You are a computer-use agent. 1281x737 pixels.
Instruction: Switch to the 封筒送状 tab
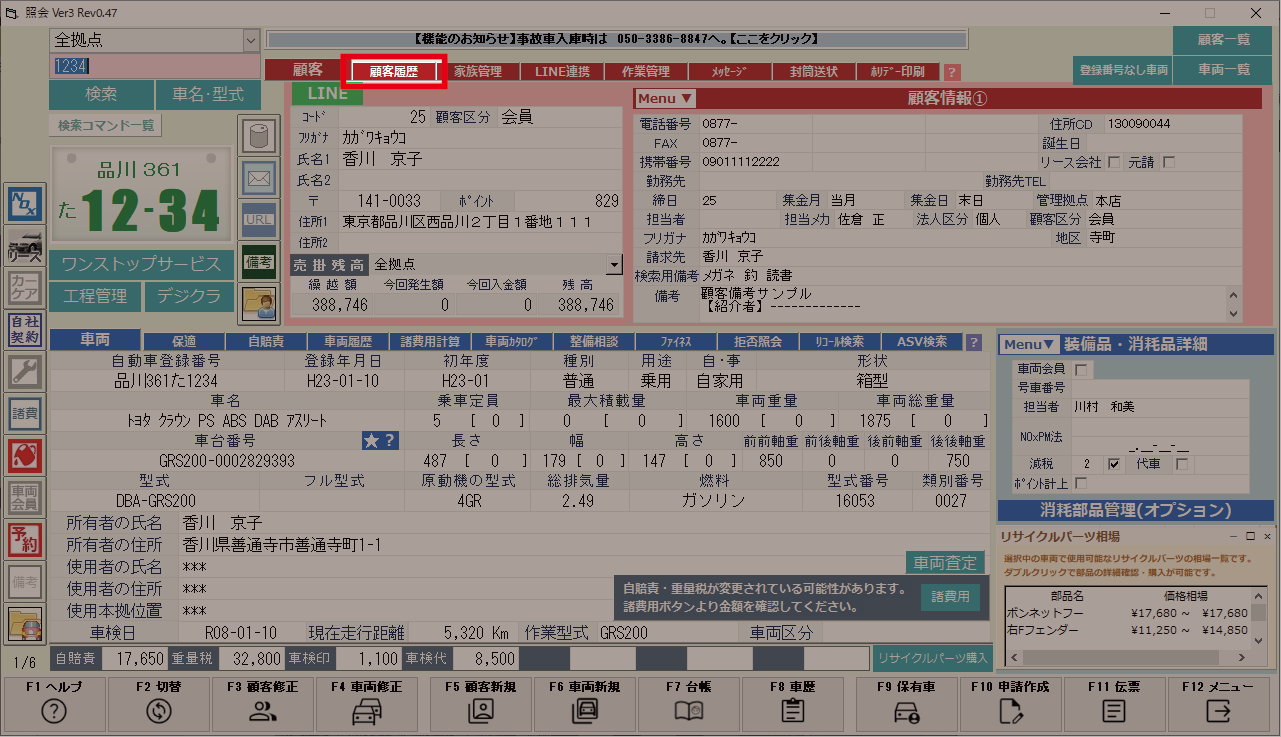814,71
